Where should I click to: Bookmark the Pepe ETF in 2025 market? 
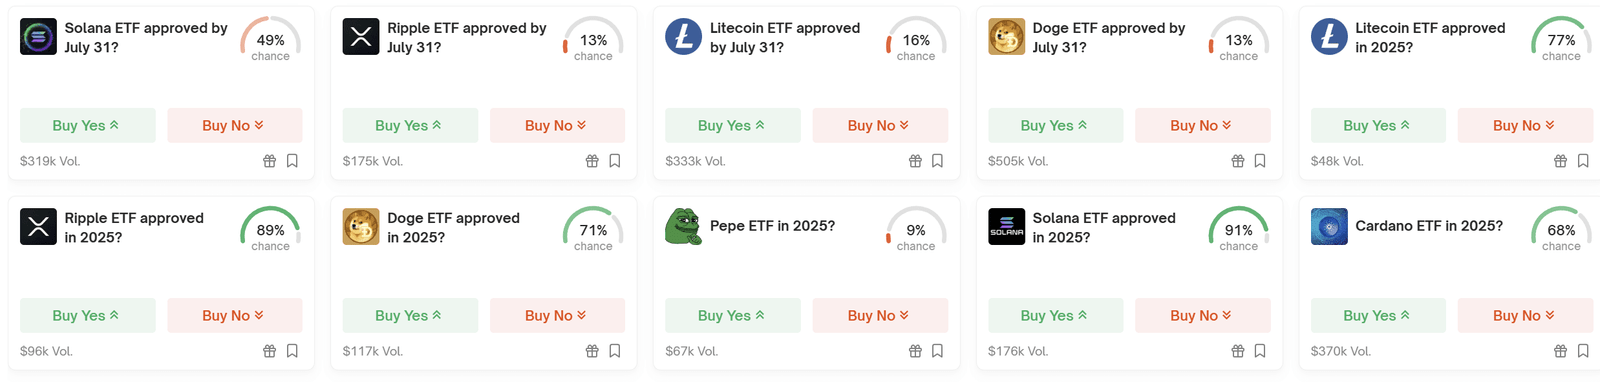click(937, 351)
